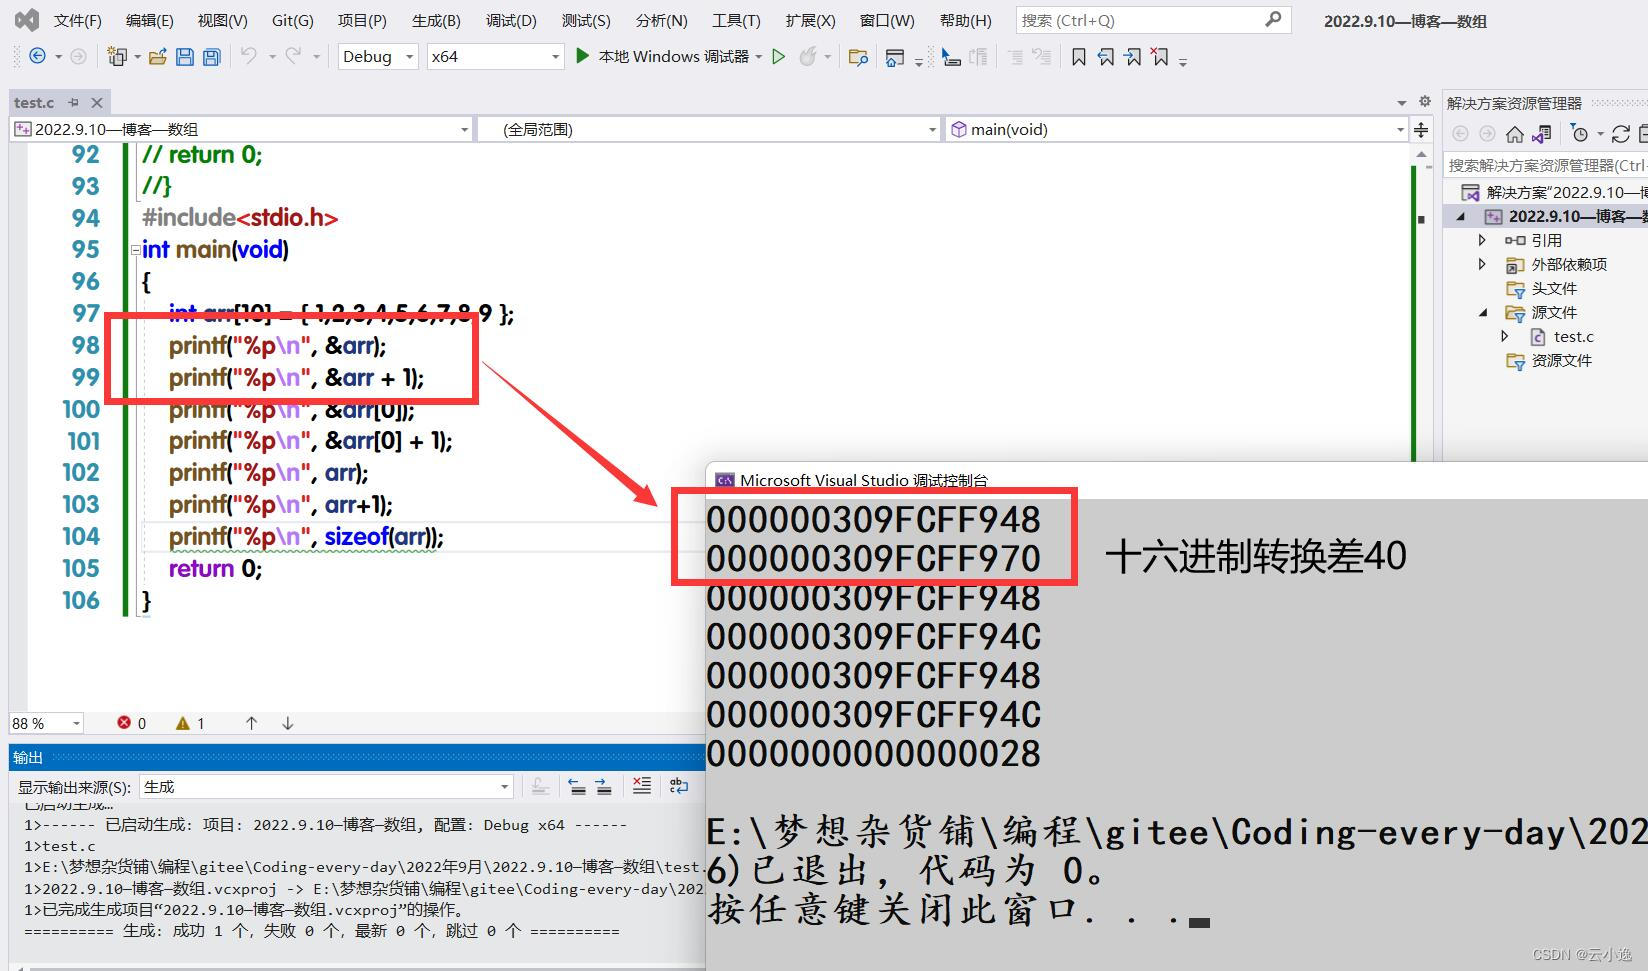Click start without debugging outline play icon

(x=778, y=57)
